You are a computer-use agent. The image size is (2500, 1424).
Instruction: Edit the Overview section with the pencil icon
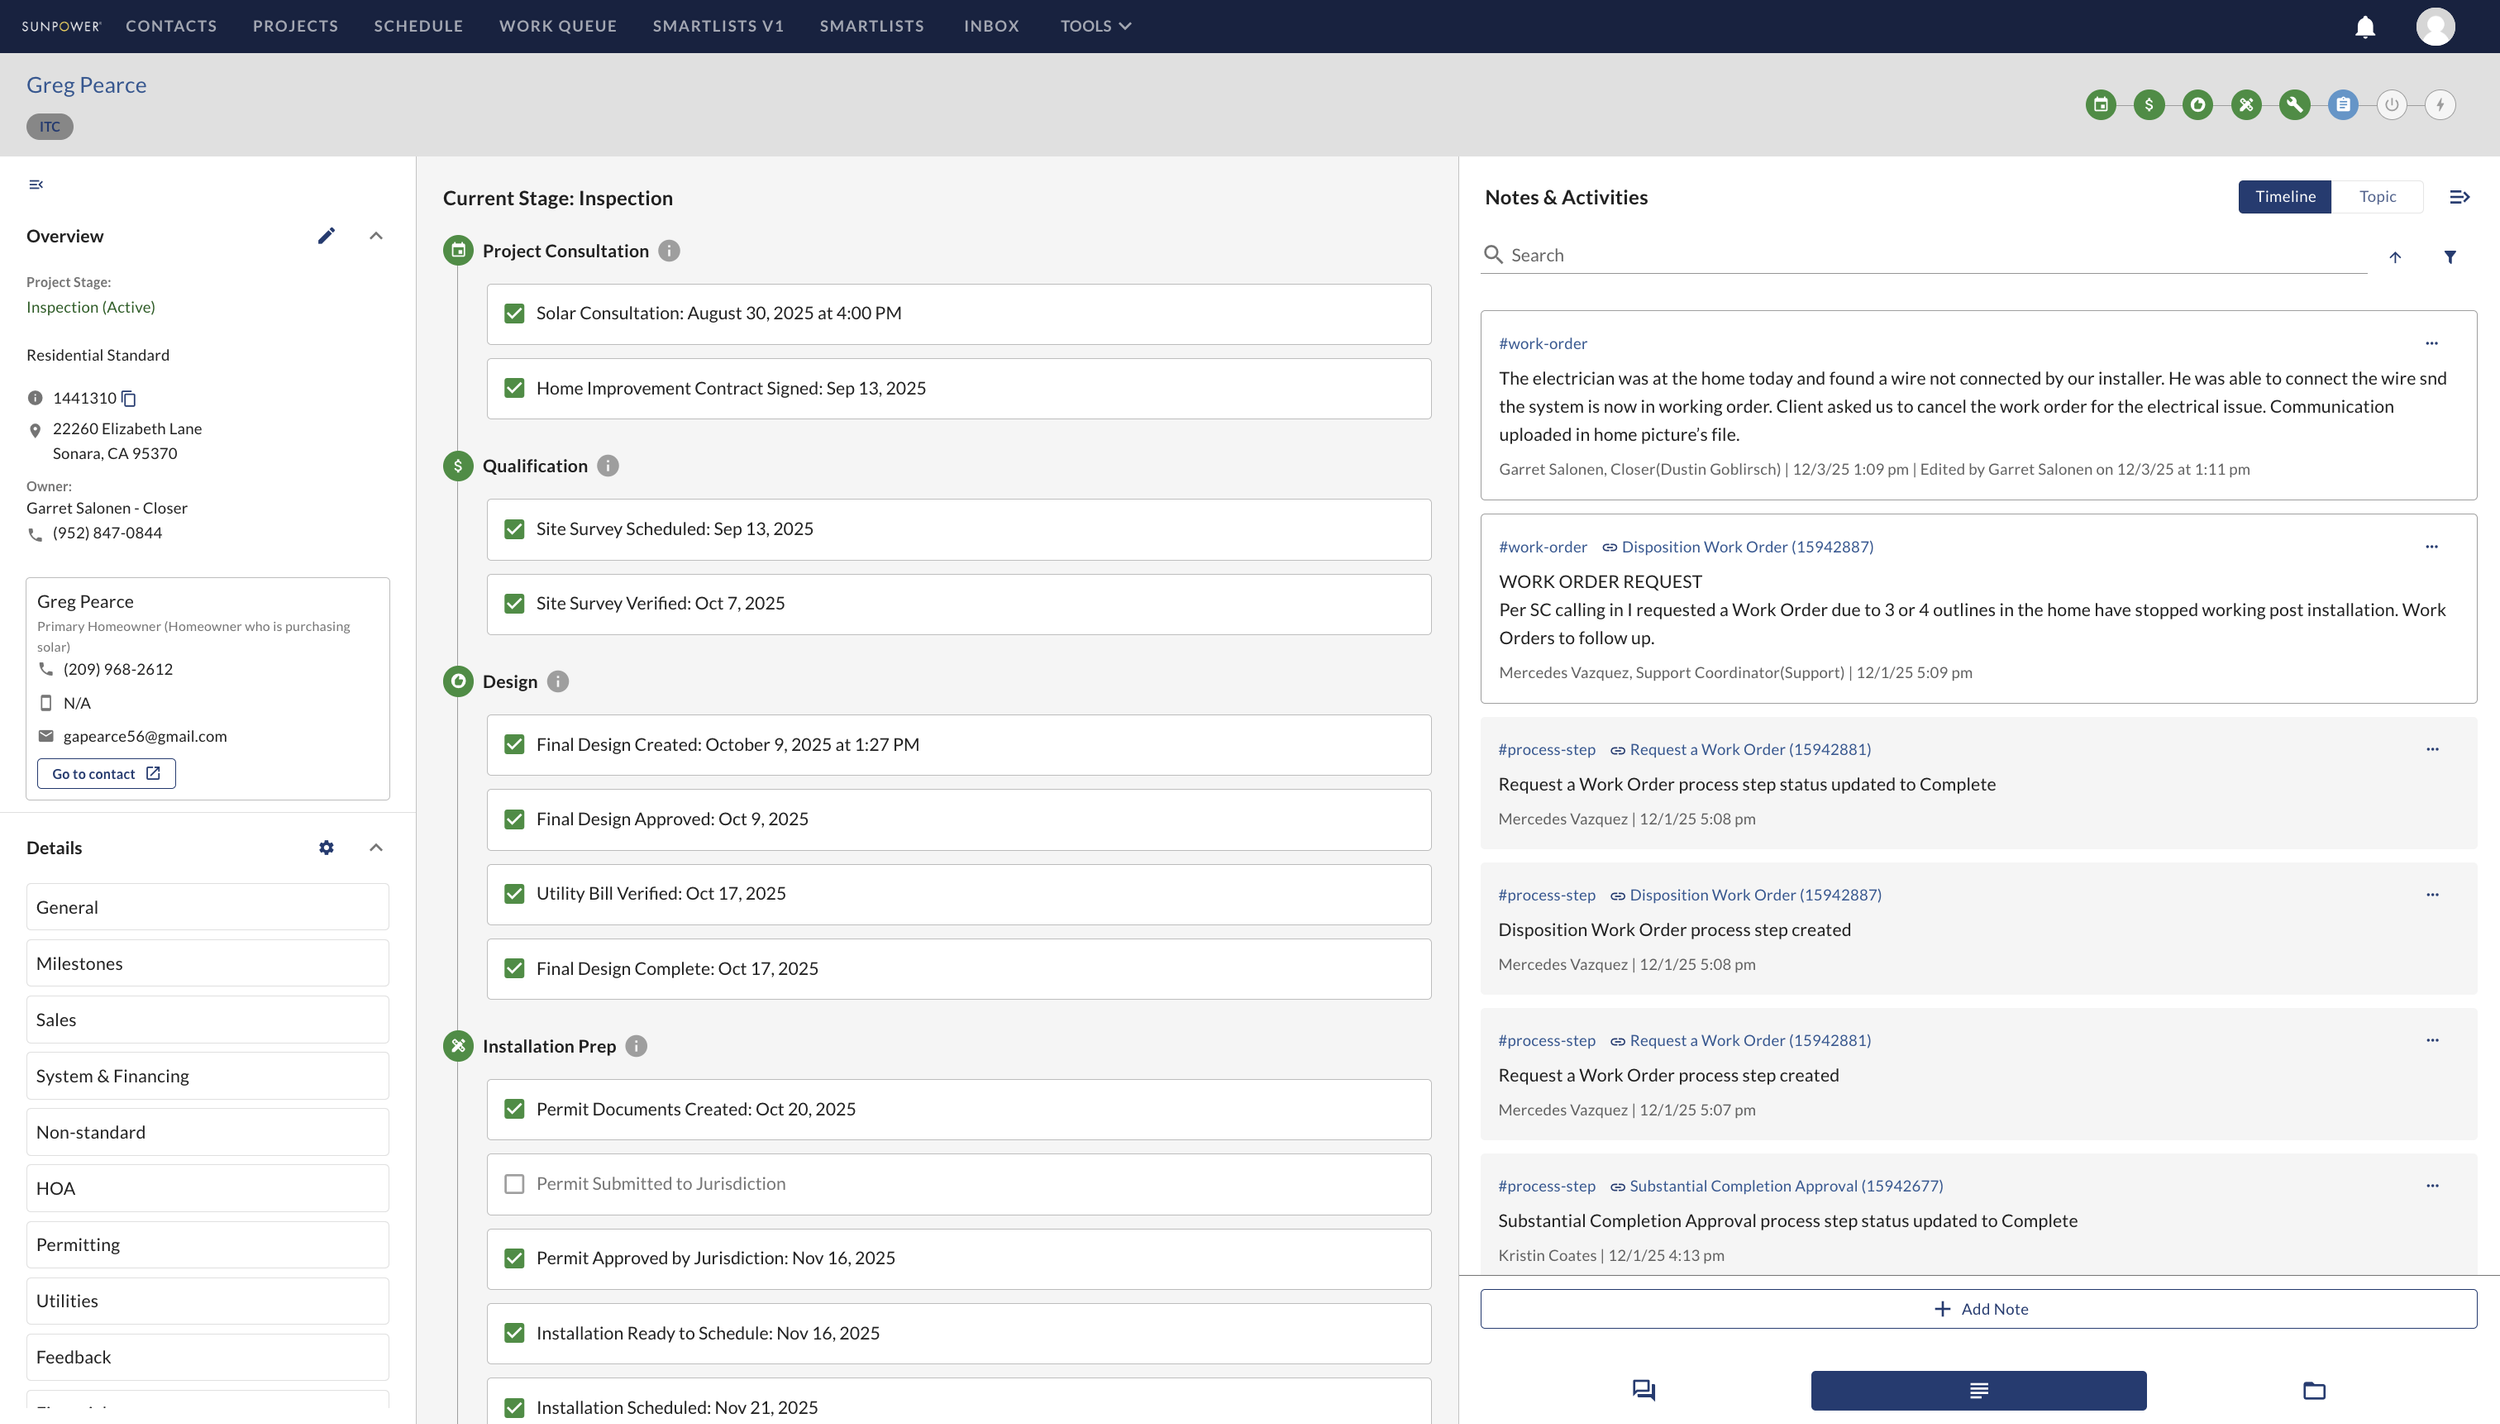tap(327, 235)
